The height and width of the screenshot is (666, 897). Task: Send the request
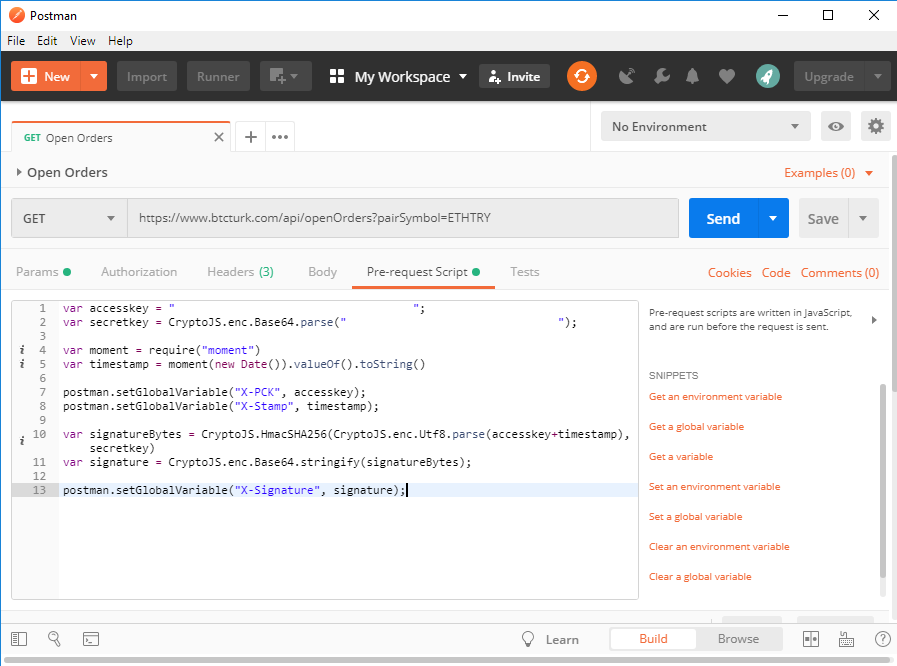pyautogui.click(x=724, y=218)
